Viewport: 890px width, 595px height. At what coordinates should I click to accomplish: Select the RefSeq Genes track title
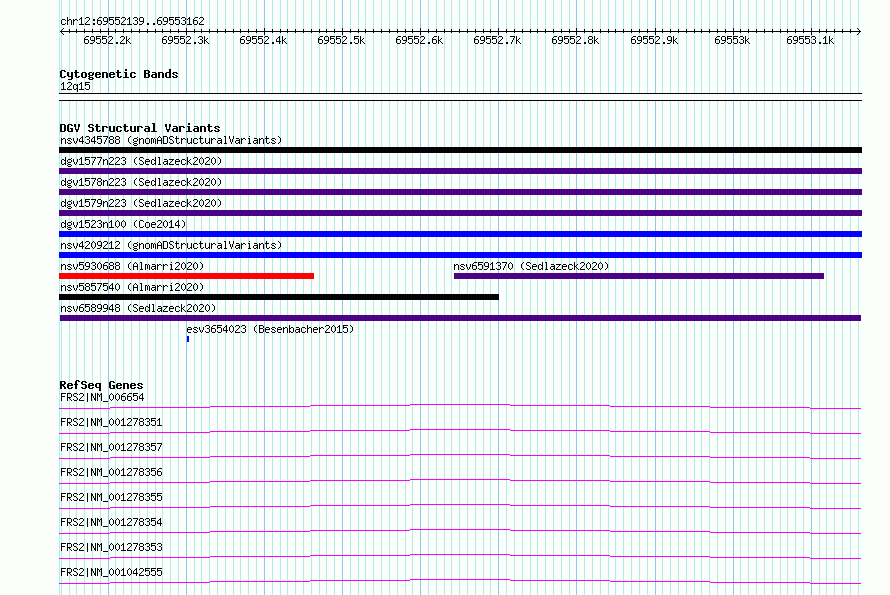[101, 385]
